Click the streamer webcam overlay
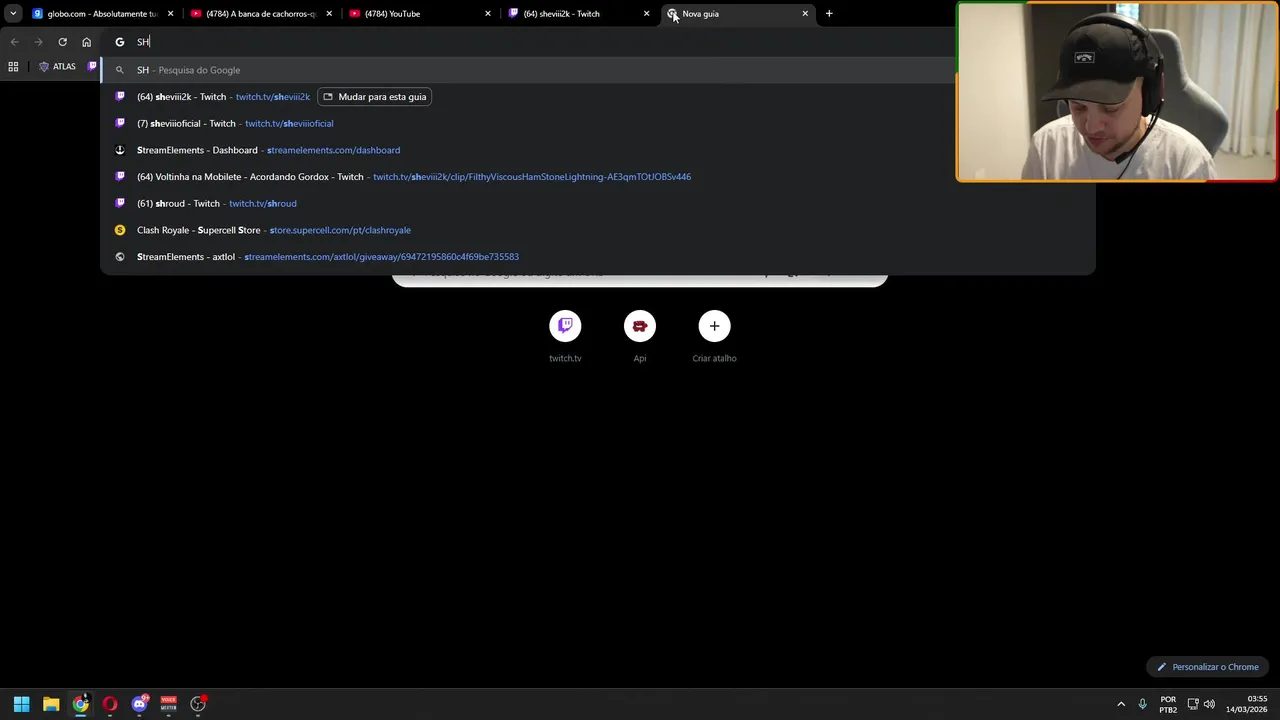The width and height of the screenshot is (1280, 720). pyautogui.click(x=1117, y=91)
